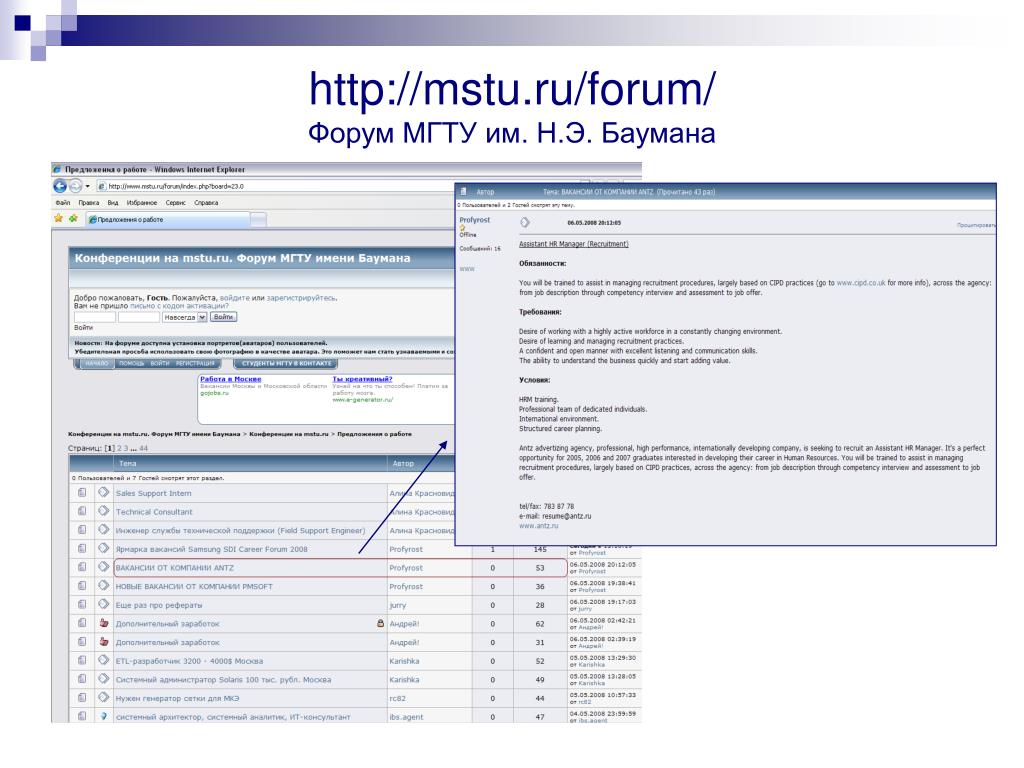Open the Системный администратор Solaris topic
The height and width of the screenshot is (768, 1024).
click(x=223, y=680)
